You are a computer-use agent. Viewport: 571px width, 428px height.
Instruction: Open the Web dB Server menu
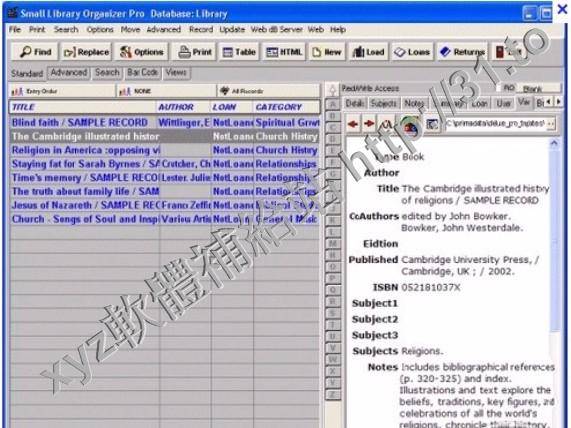click(x=277, y=30)
